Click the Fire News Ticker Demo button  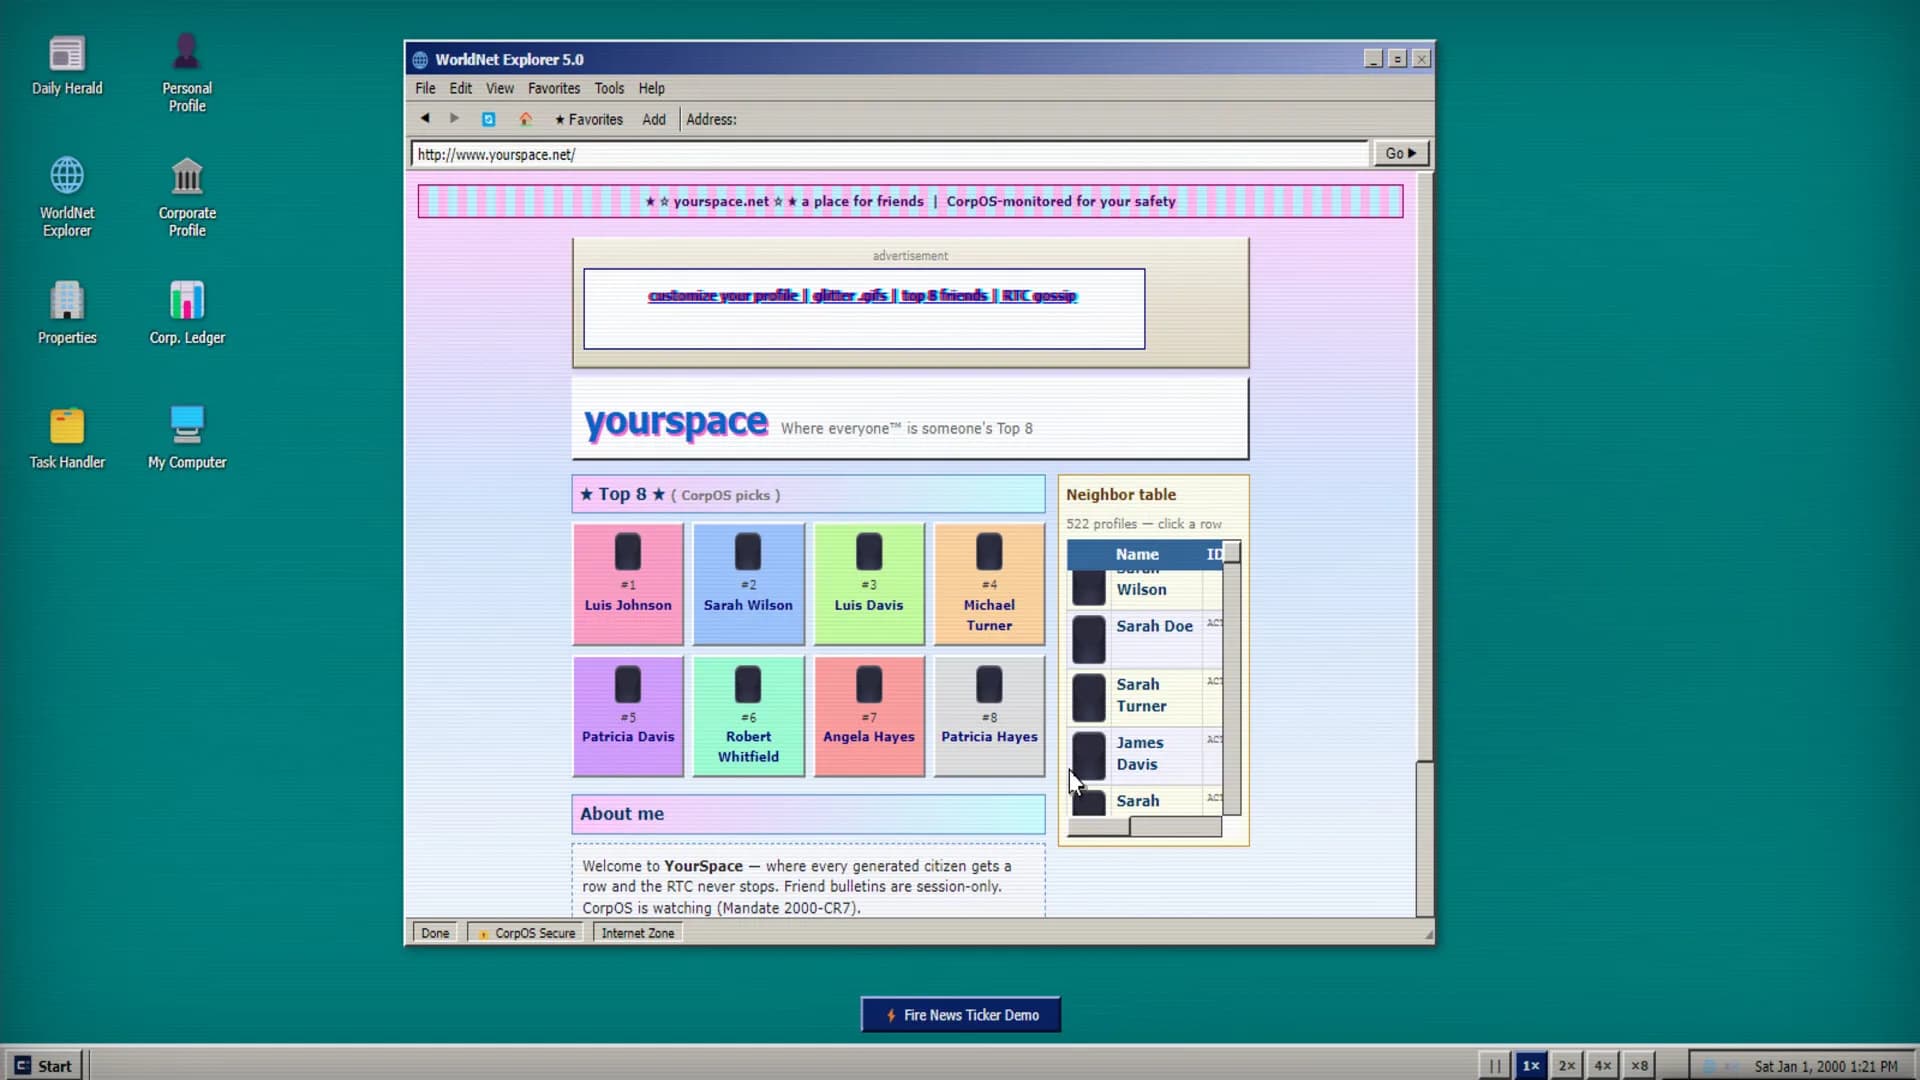[961, 1015]
